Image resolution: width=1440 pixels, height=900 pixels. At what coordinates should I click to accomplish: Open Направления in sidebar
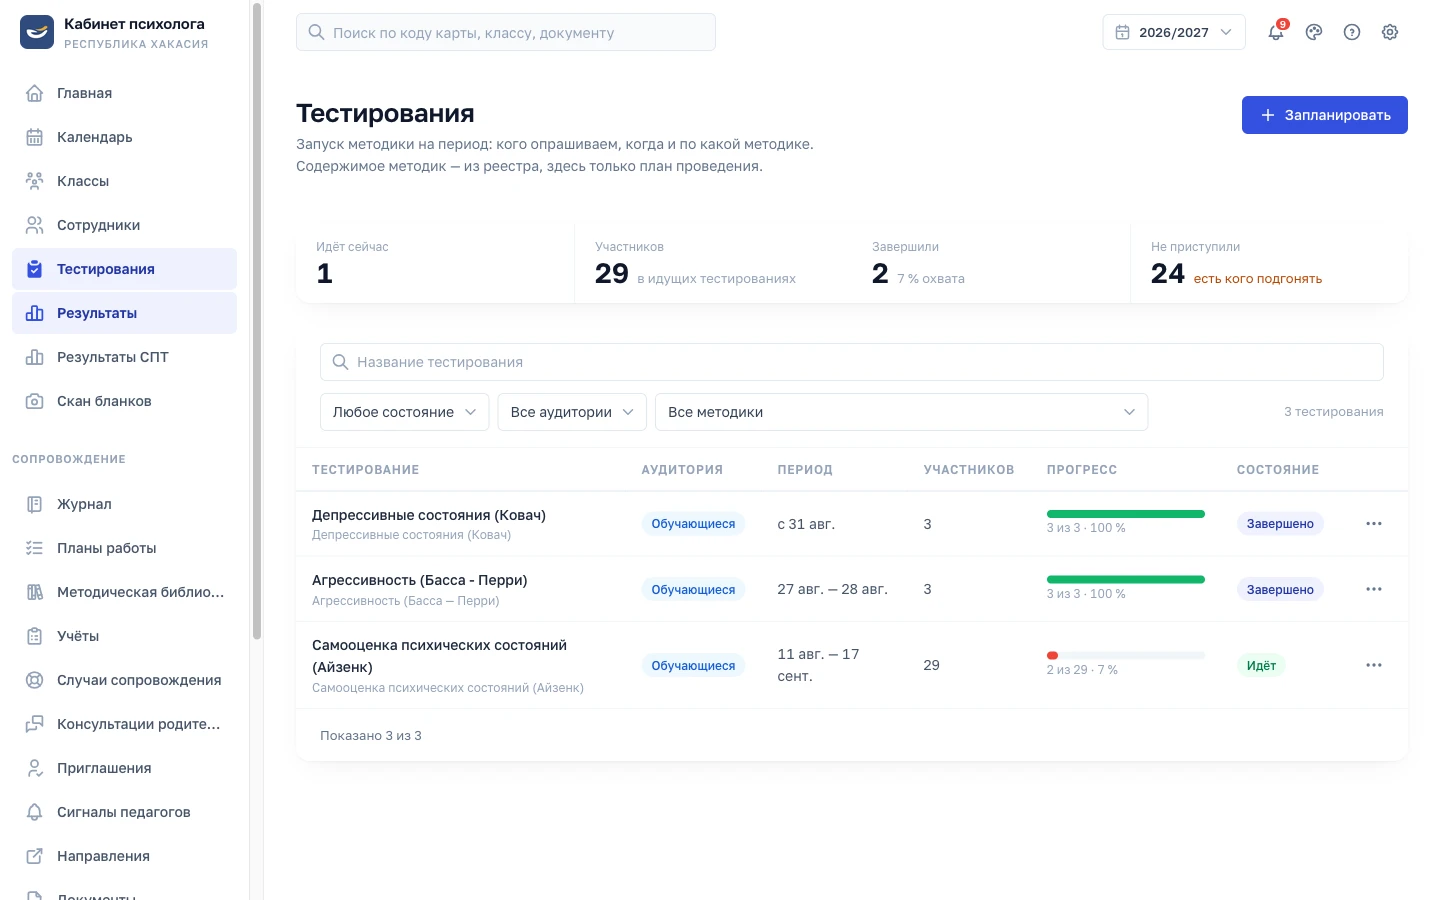124,856
